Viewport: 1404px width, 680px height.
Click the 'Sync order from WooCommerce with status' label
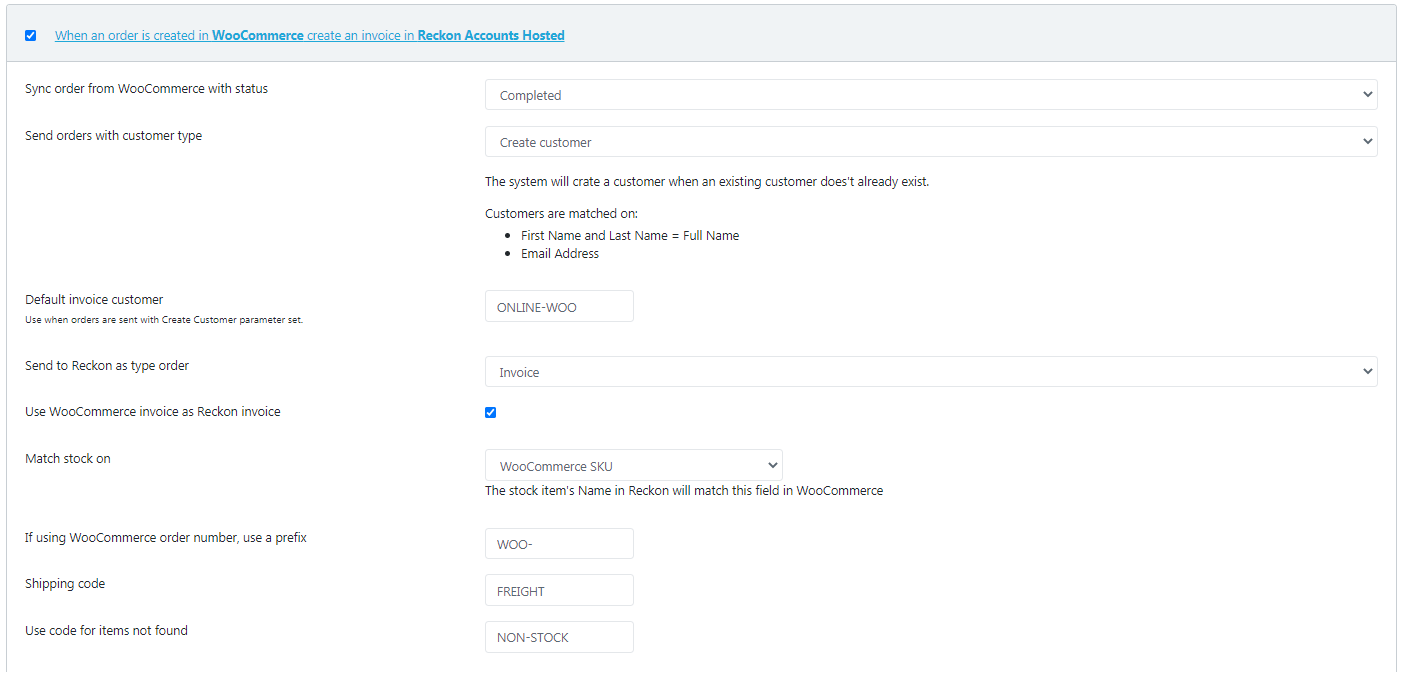[x=146, y=89]
